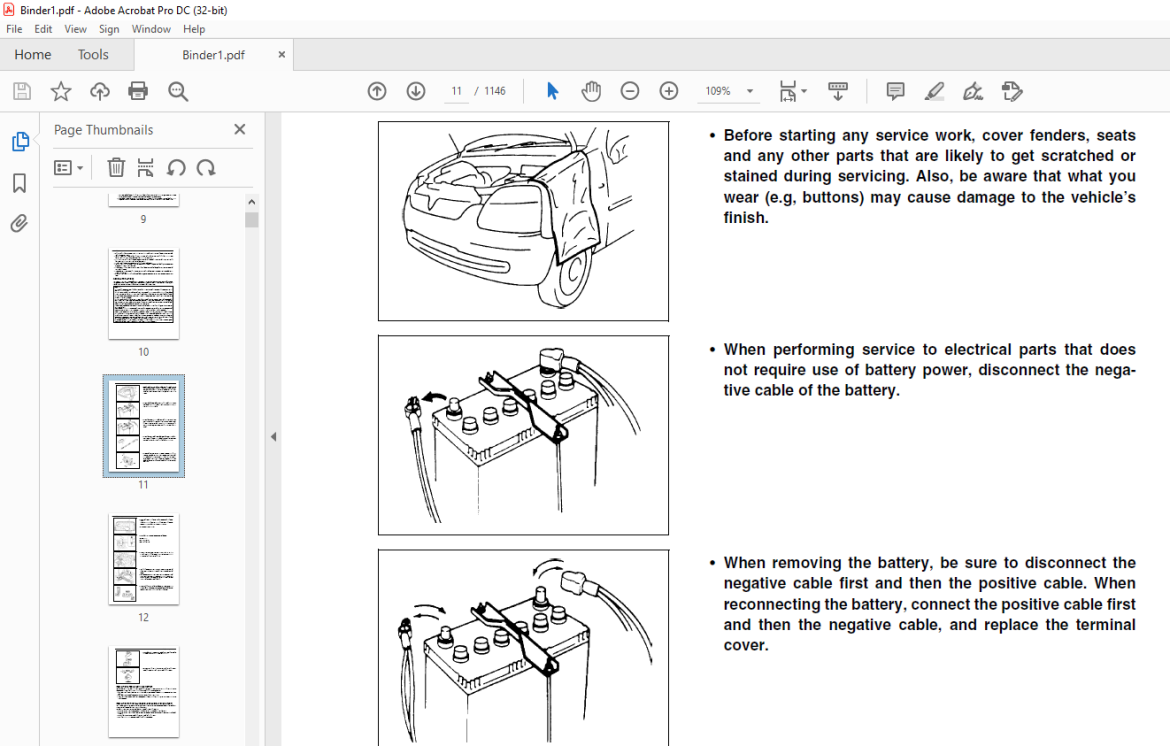Select the Highlight text pen tool
Viewport: 1170px width, 746px height.
point(934,91)
